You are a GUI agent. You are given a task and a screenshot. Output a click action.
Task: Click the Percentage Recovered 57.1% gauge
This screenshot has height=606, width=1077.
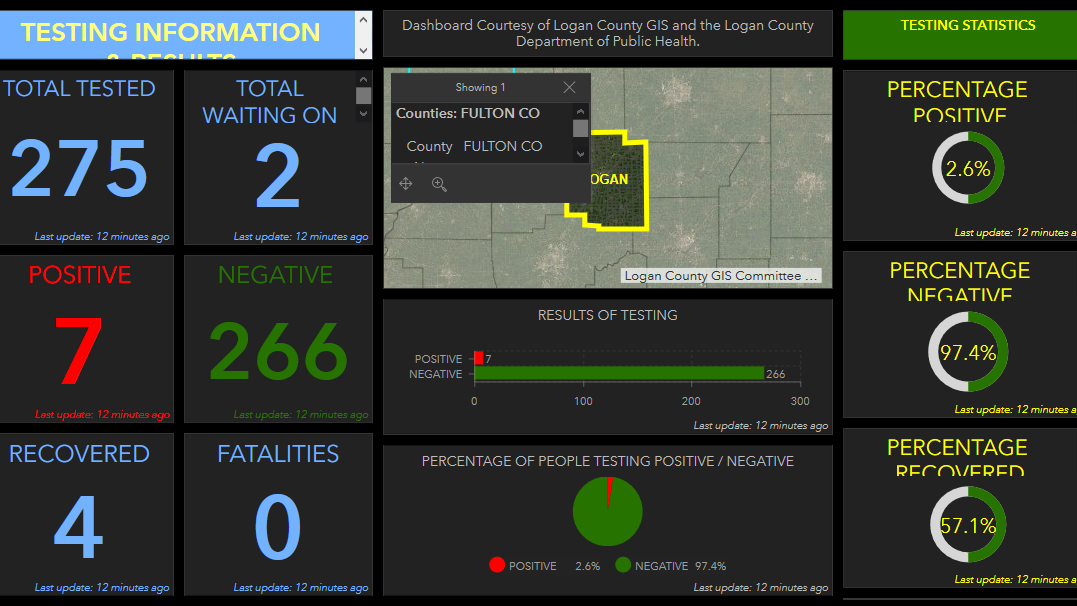click(x=967, y=526)
